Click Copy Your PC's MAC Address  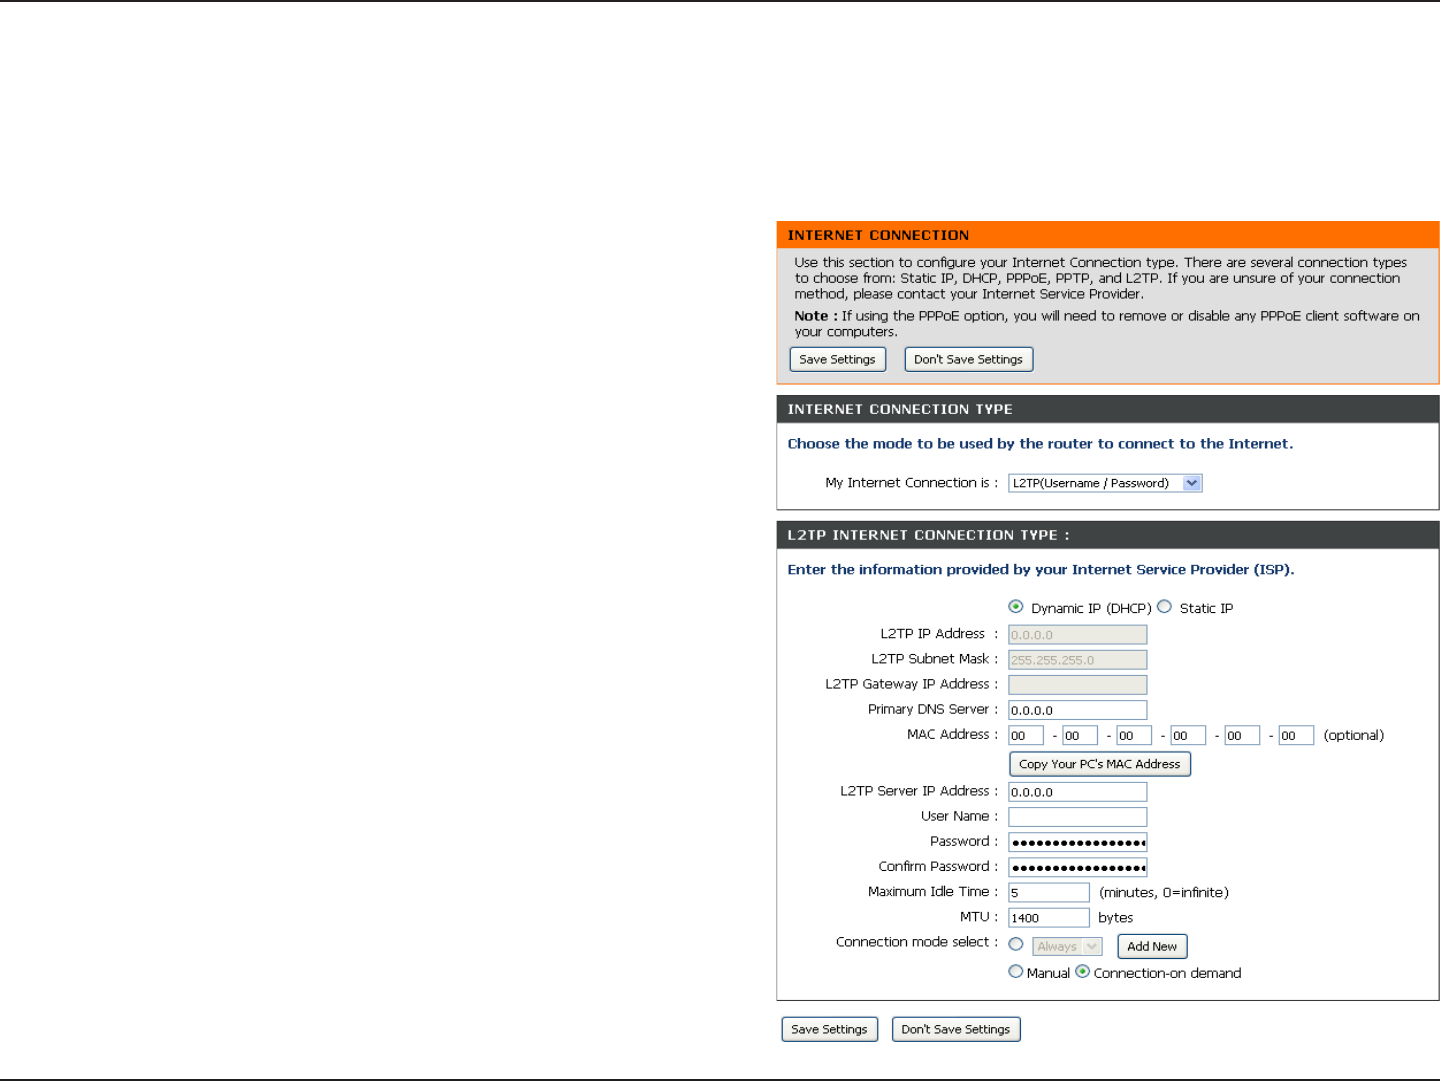[1100, 764]
